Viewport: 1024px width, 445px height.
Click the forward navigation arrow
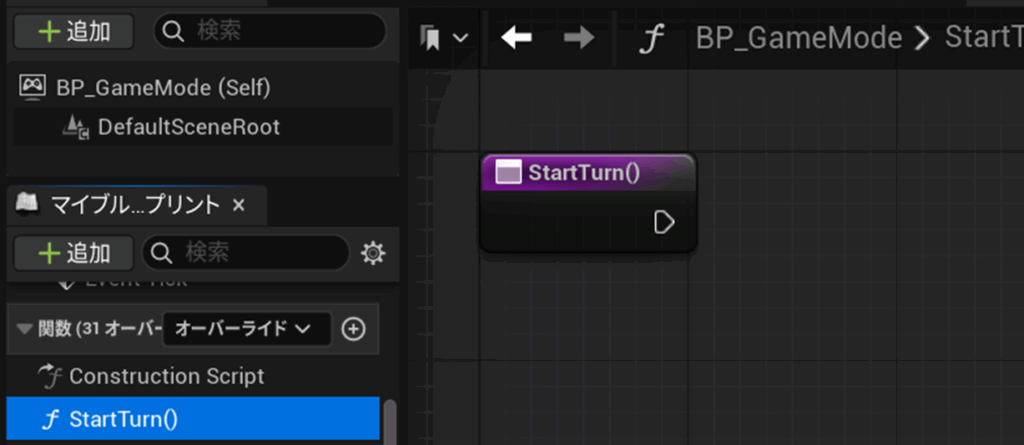(578, 38)
